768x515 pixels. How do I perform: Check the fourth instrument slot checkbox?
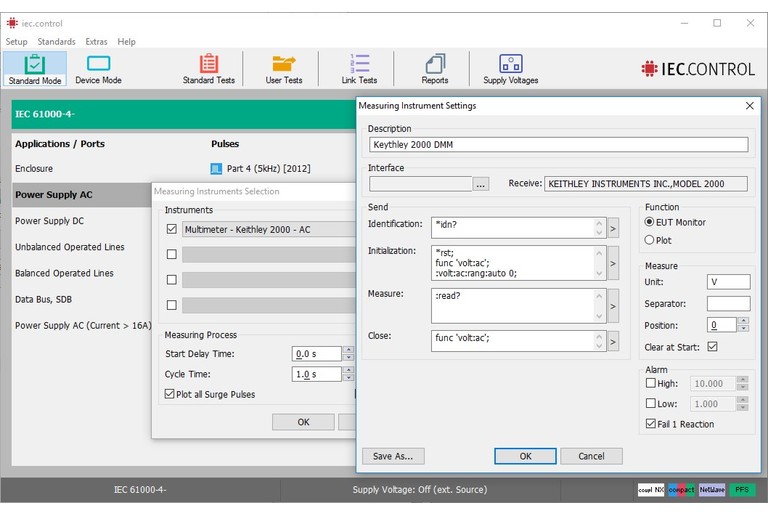[171, 305]
